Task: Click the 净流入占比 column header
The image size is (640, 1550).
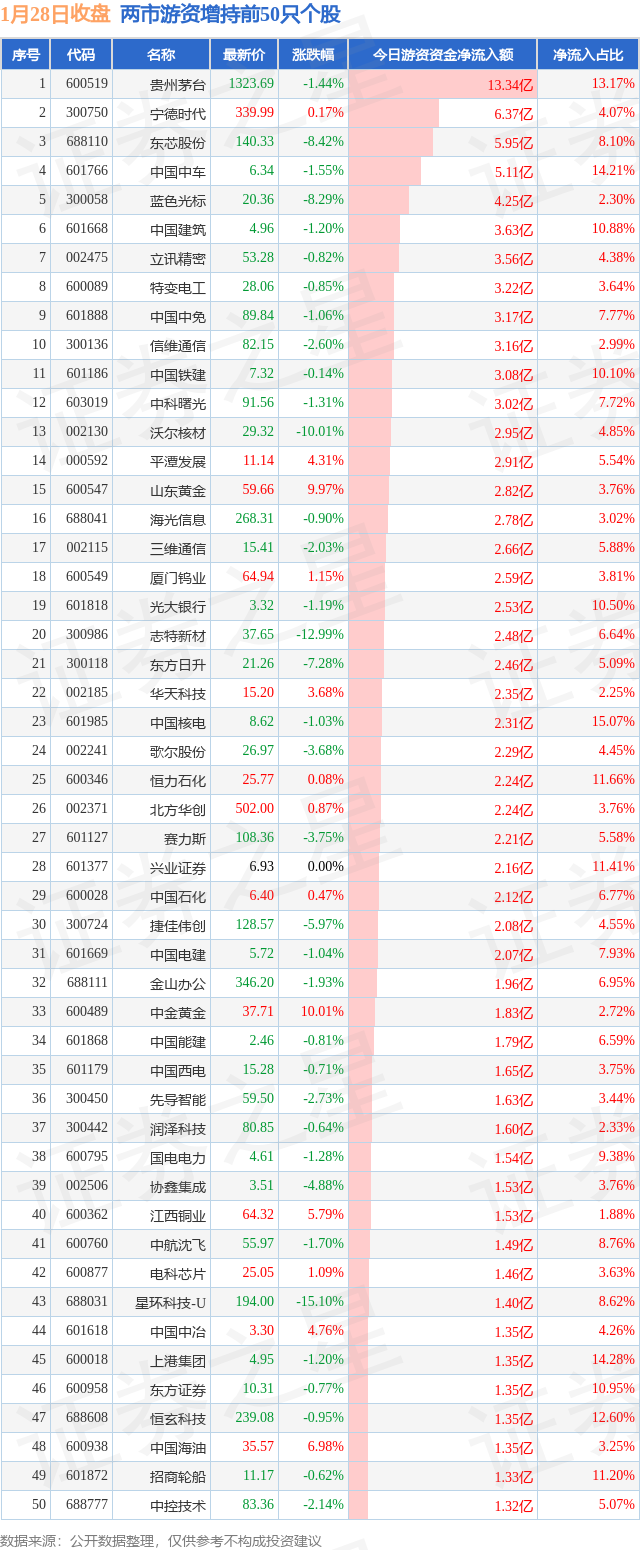Action: [x=588, y=55]
